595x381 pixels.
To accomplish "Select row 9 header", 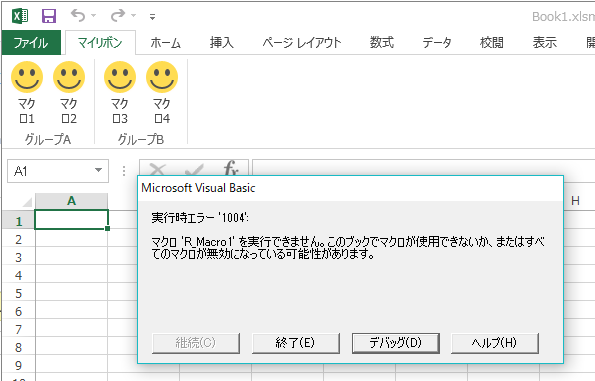I will click(18, 365).
